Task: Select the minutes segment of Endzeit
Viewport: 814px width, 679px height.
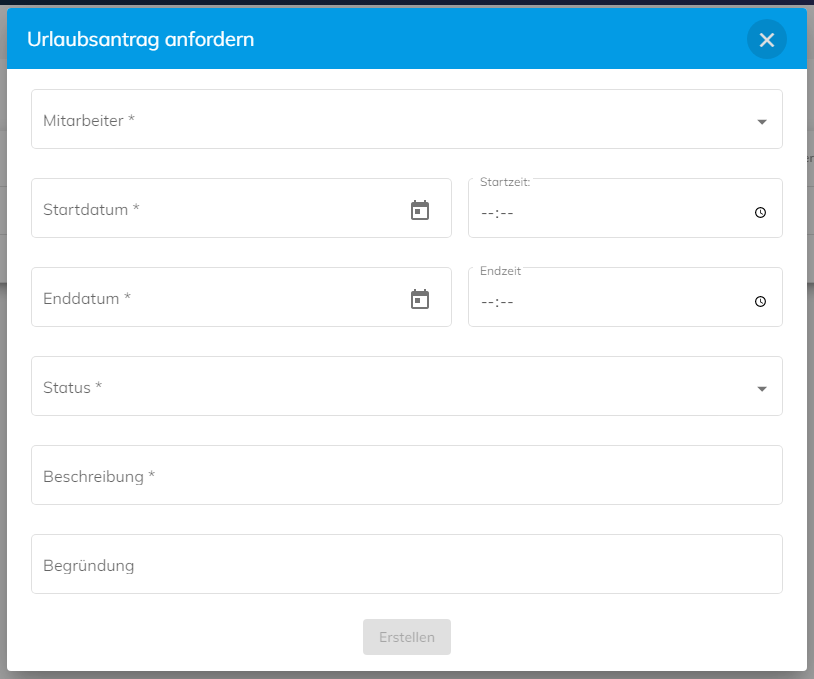Action: [x=507, y=302]
